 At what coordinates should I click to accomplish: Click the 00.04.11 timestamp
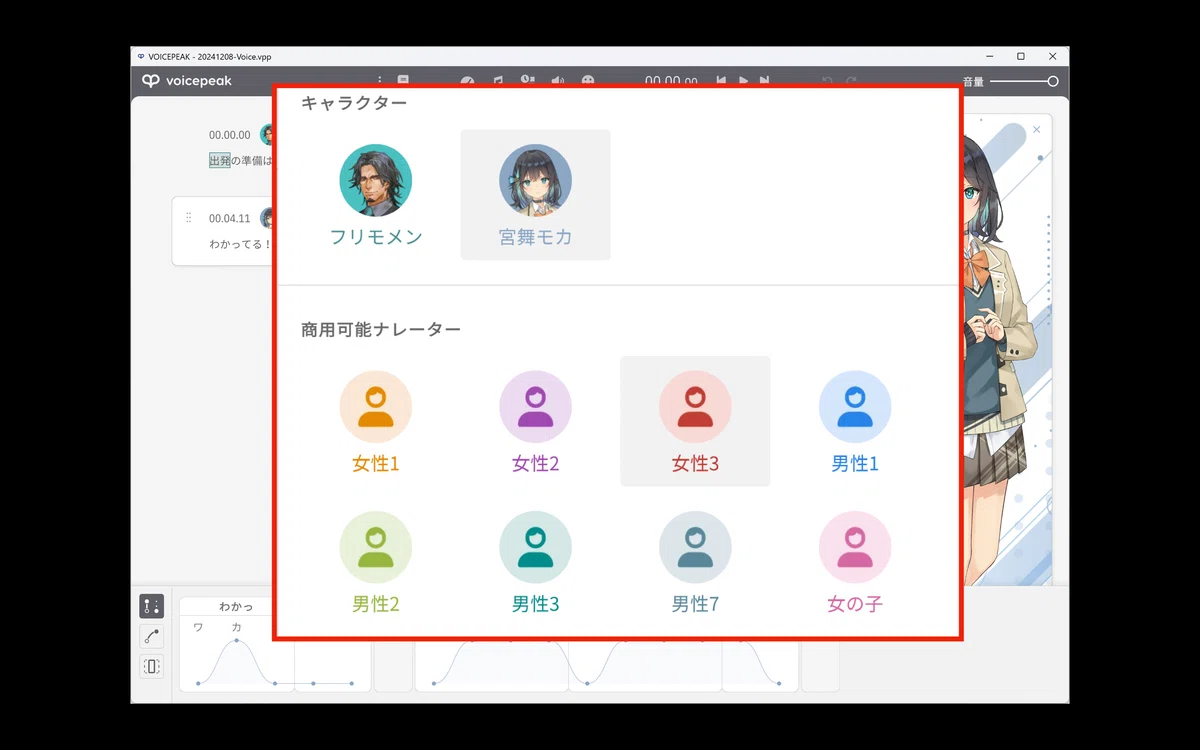tap(230, 219)
